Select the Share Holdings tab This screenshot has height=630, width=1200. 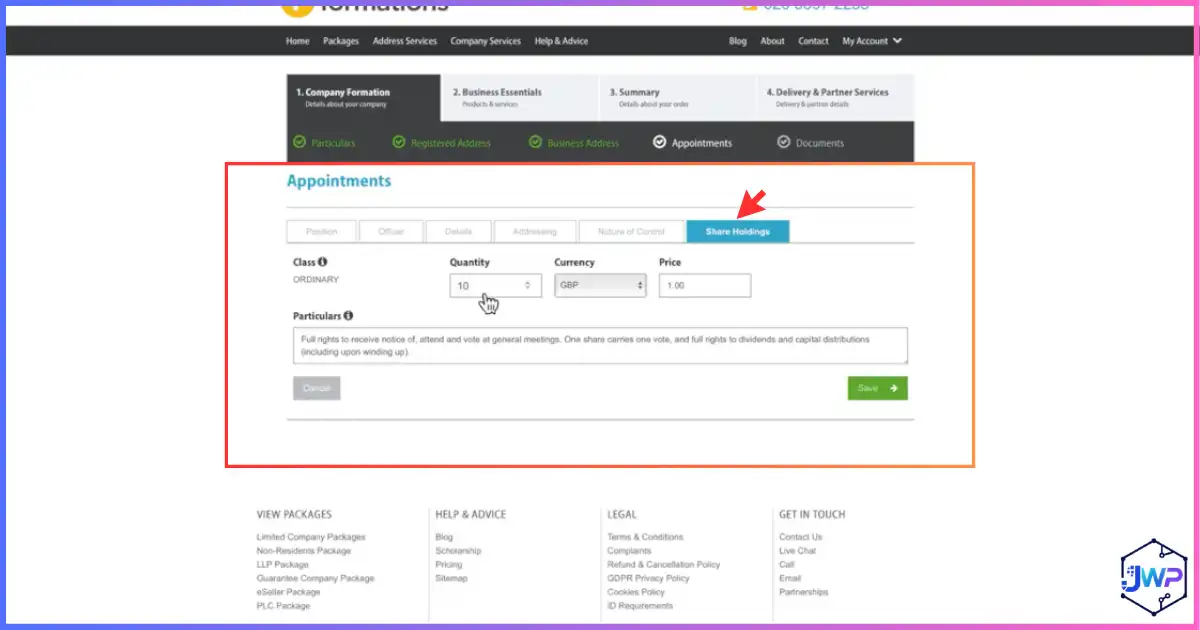pyautogui.click(x=738, y=231)
